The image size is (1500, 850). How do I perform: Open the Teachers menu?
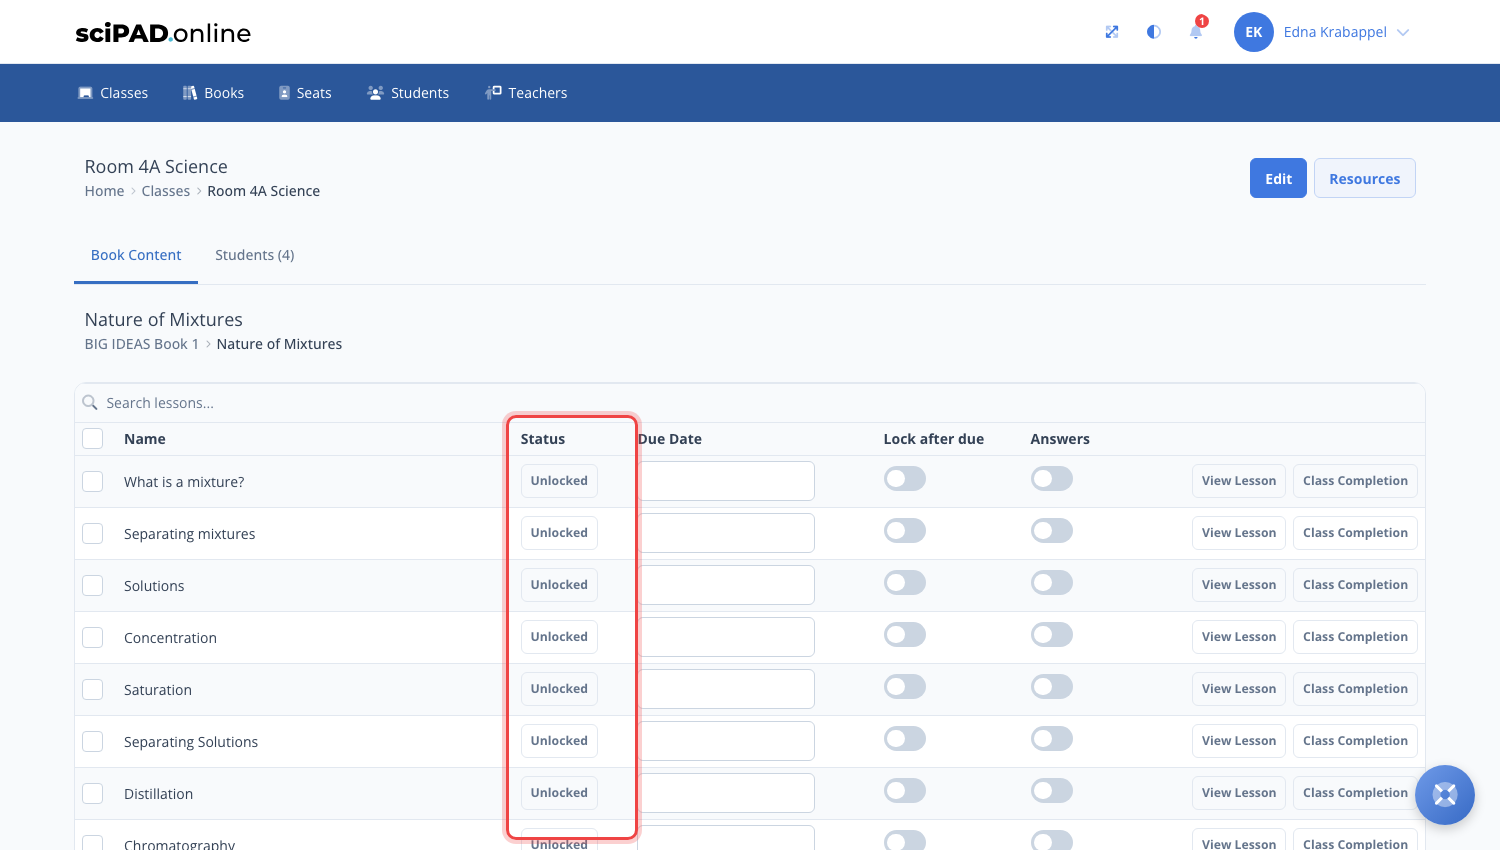[526, 93]
